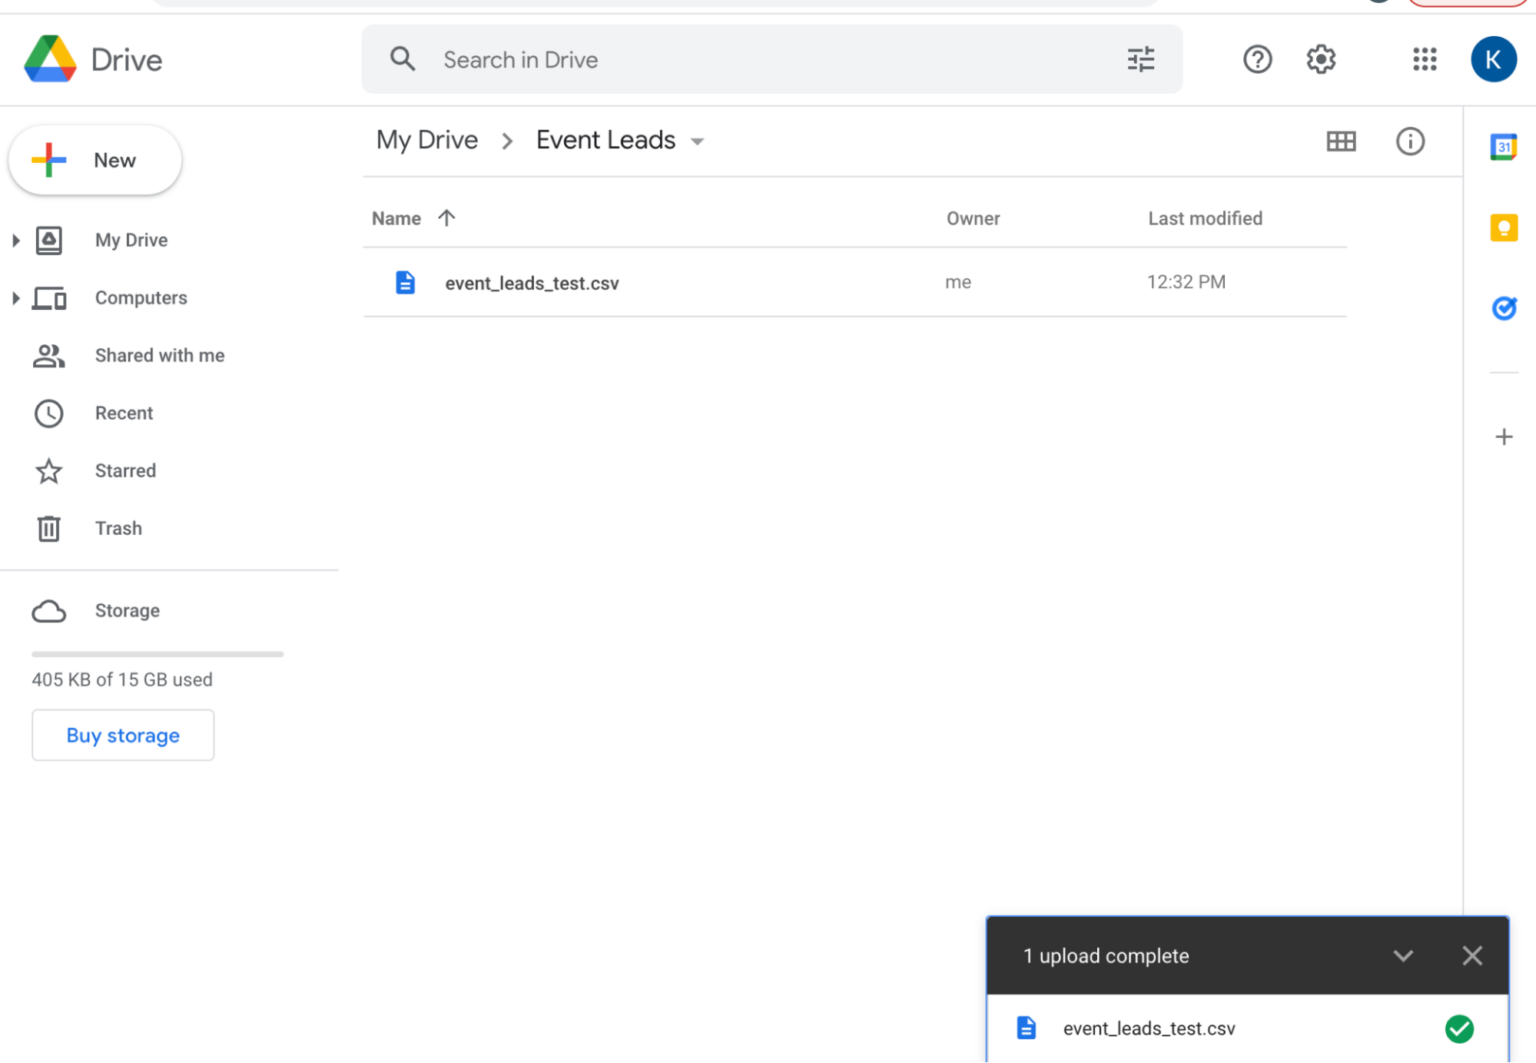Open the Google apps grid
Image resolution: width=1536 pixels, height=1063 pixels.
tap(1424, 59)
